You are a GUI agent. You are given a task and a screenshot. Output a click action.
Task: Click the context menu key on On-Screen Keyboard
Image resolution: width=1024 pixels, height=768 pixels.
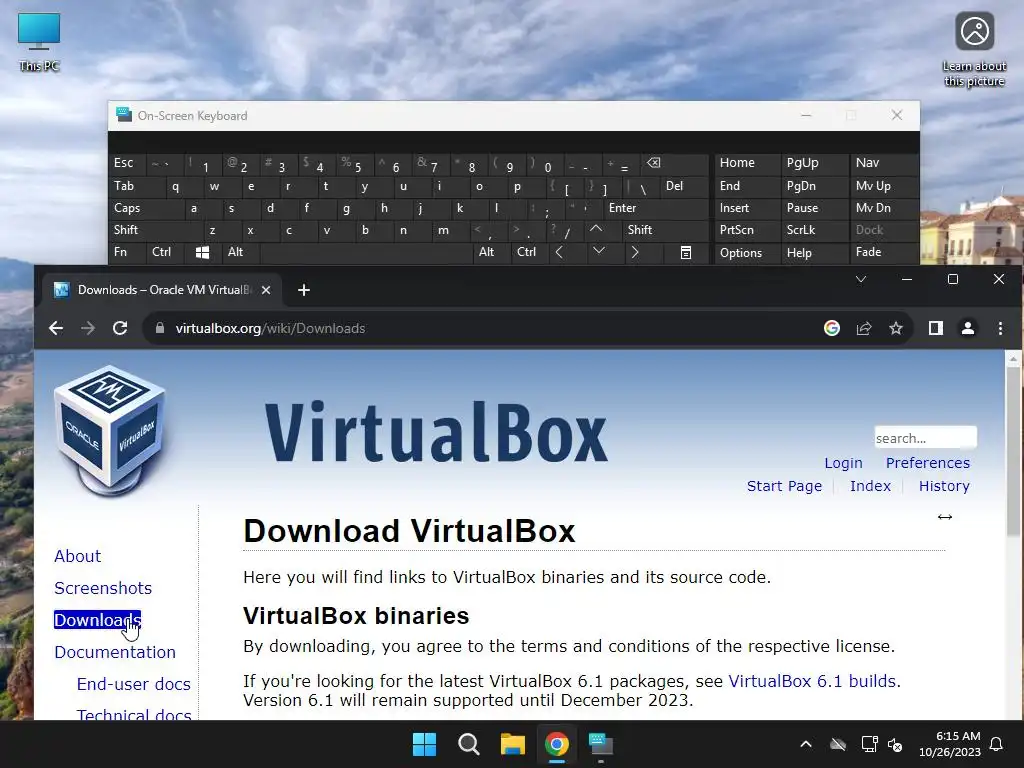click(686, 253)
